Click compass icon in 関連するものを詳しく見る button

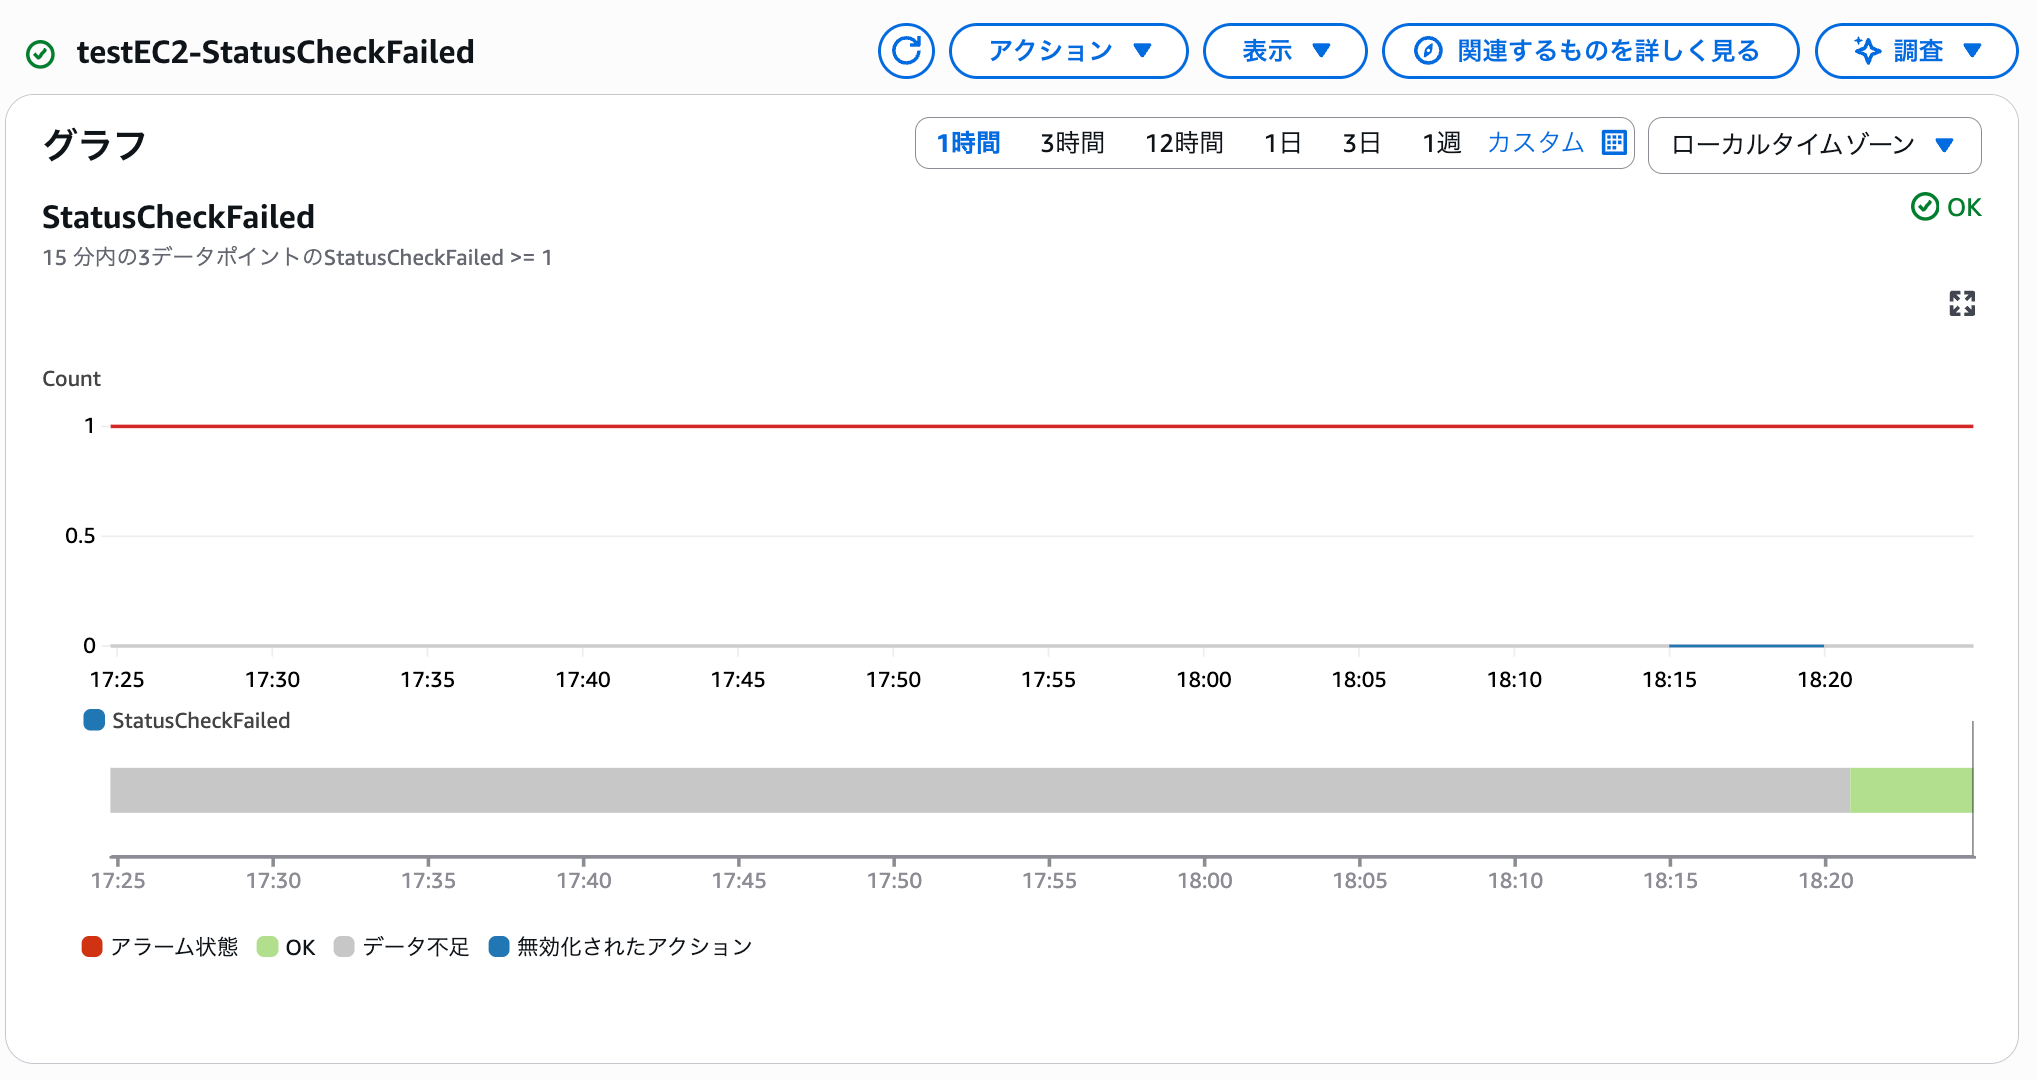(x=1428, y=51)
